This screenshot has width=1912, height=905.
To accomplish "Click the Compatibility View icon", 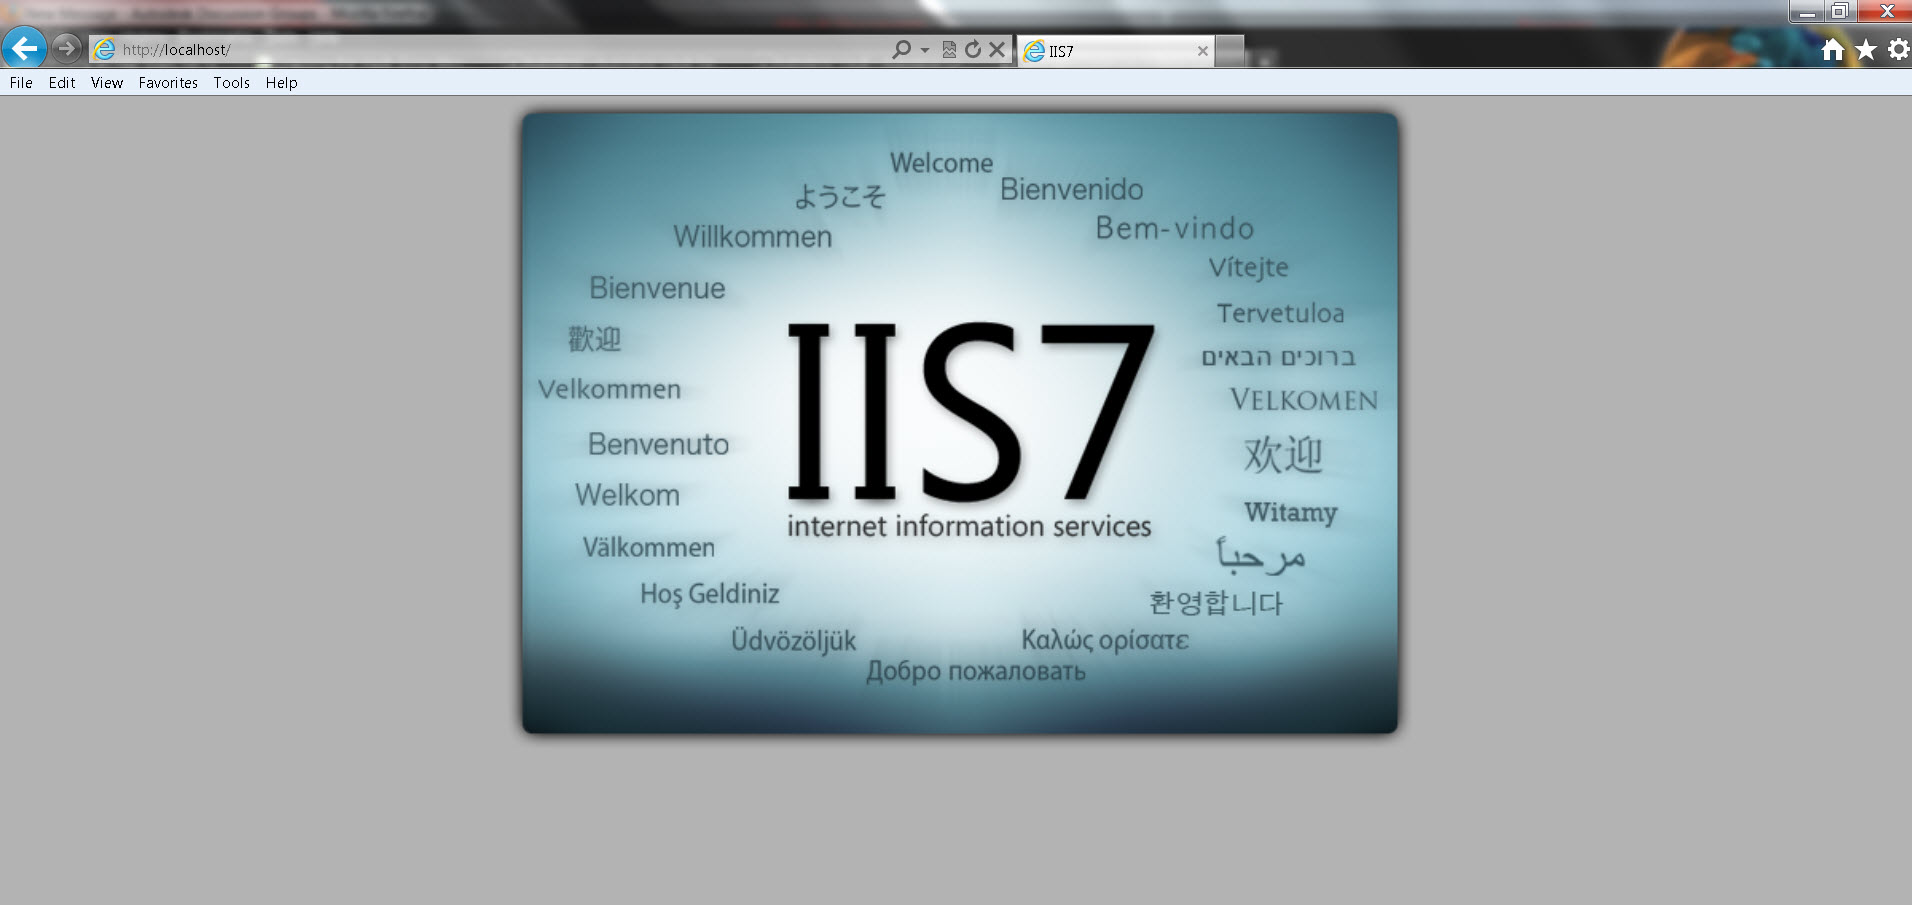I will 949,49.
